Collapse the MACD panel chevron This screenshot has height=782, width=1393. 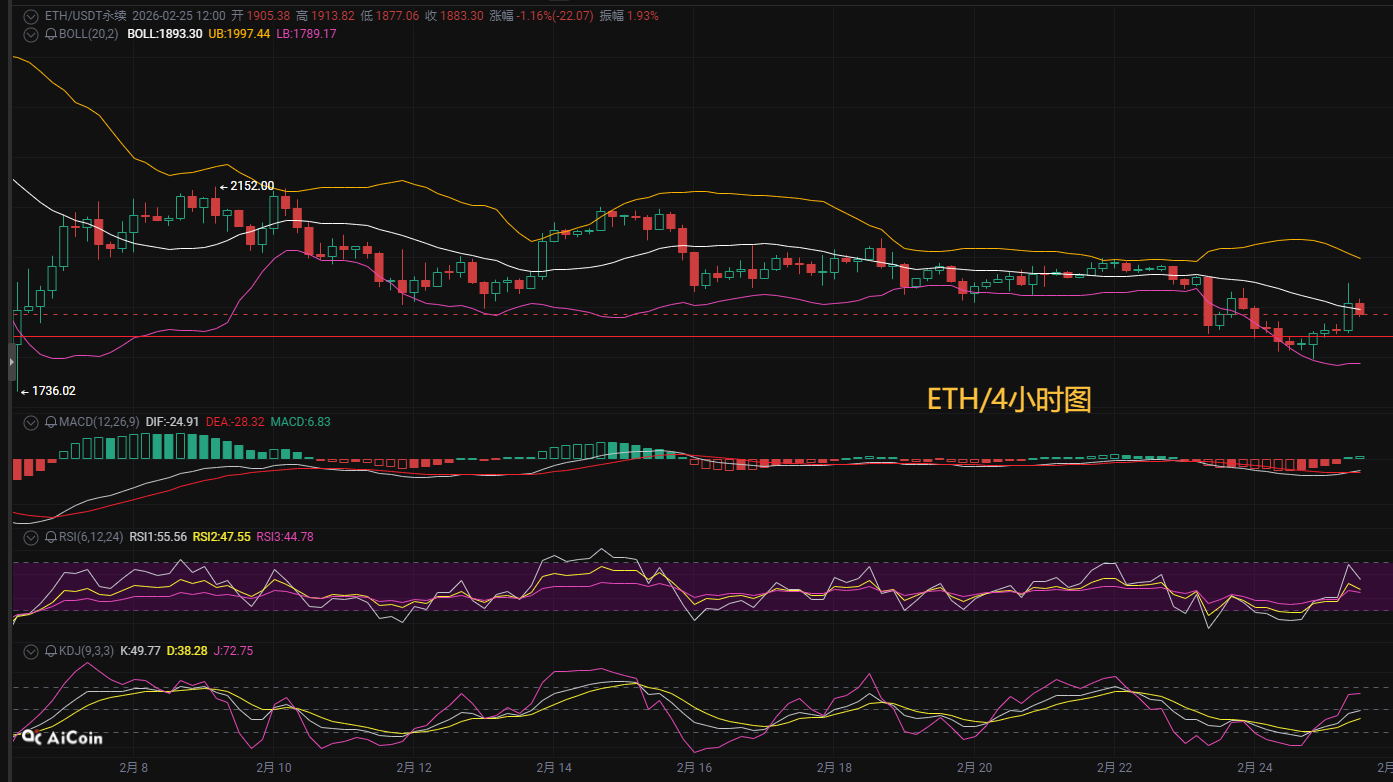[x=31, y=422]
